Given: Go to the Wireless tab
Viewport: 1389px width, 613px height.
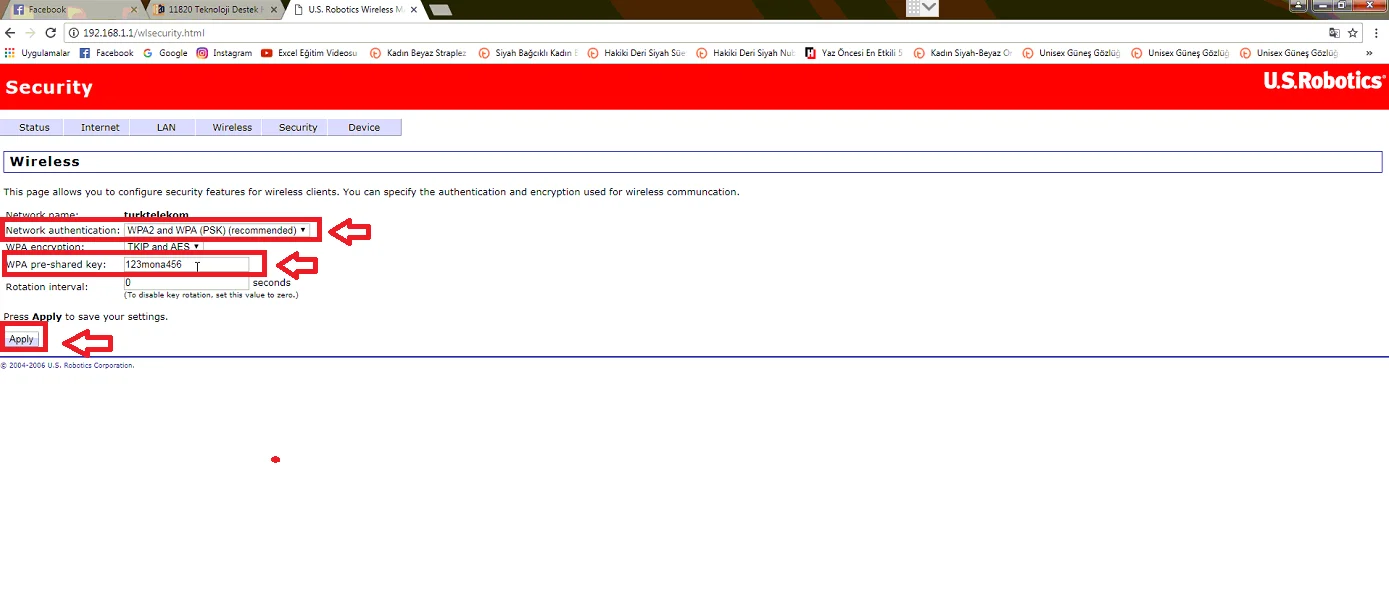Looking at the screenshot, I should [232, 127].
